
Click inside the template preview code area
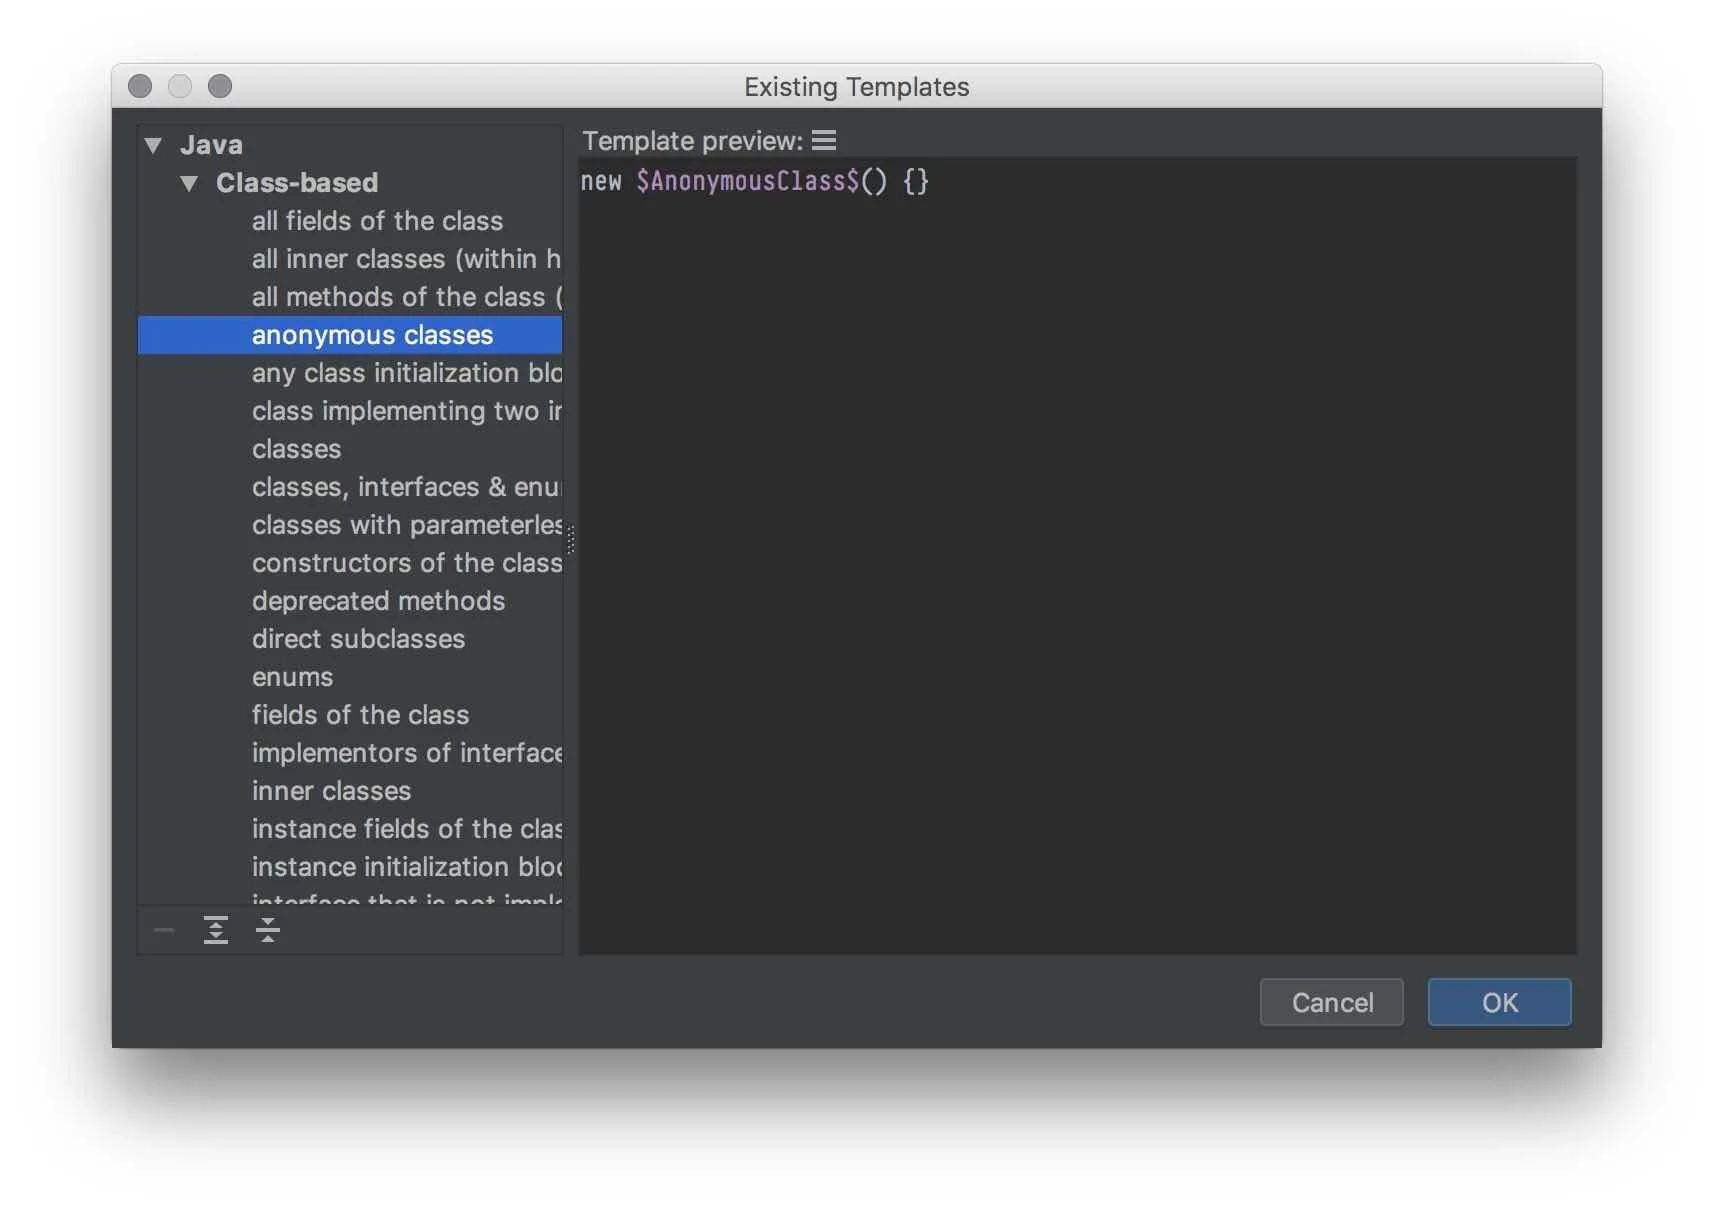(x=1077, y=555)
